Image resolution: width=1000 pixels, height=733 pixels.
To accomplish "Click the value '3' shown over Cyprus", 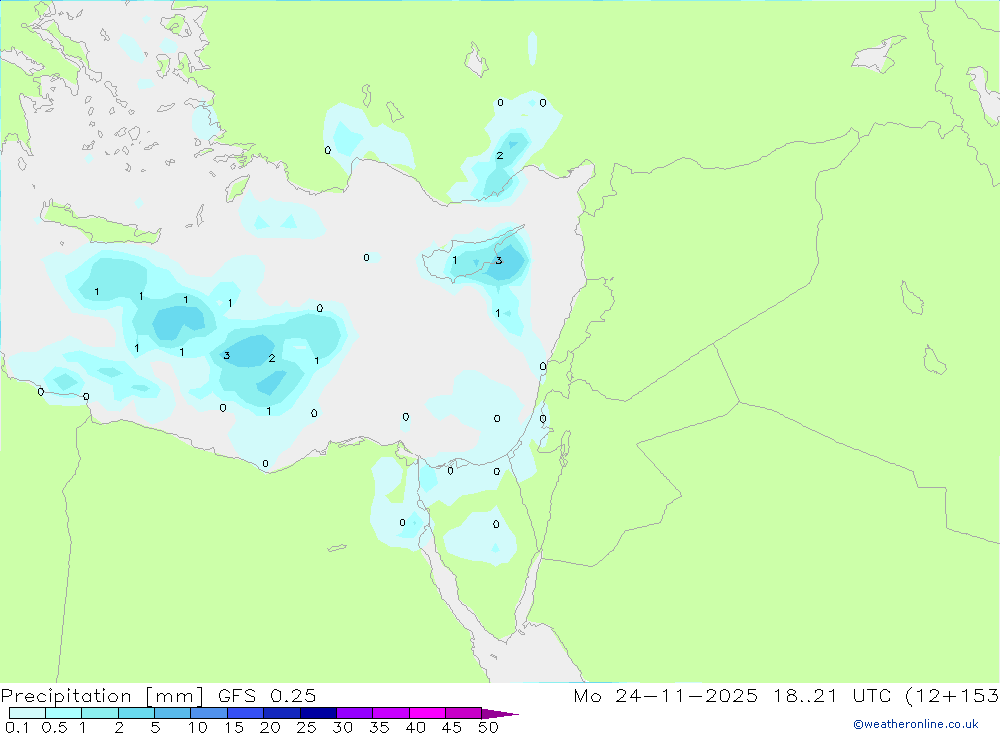I will 499,260.
